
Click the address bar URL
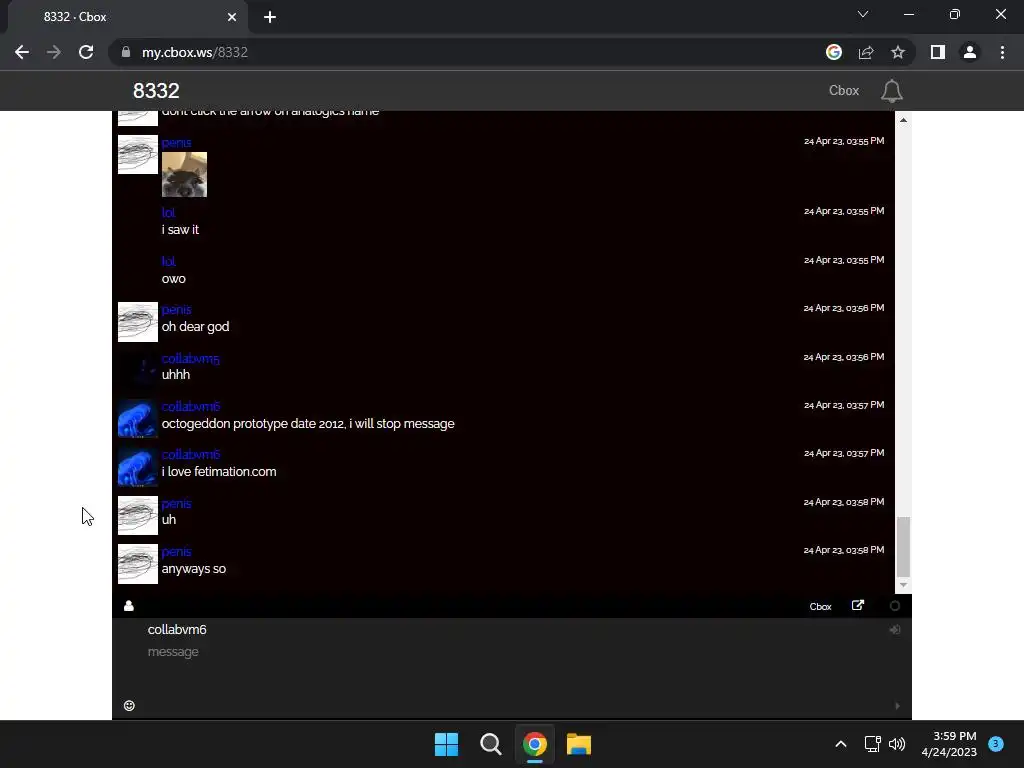195,52
